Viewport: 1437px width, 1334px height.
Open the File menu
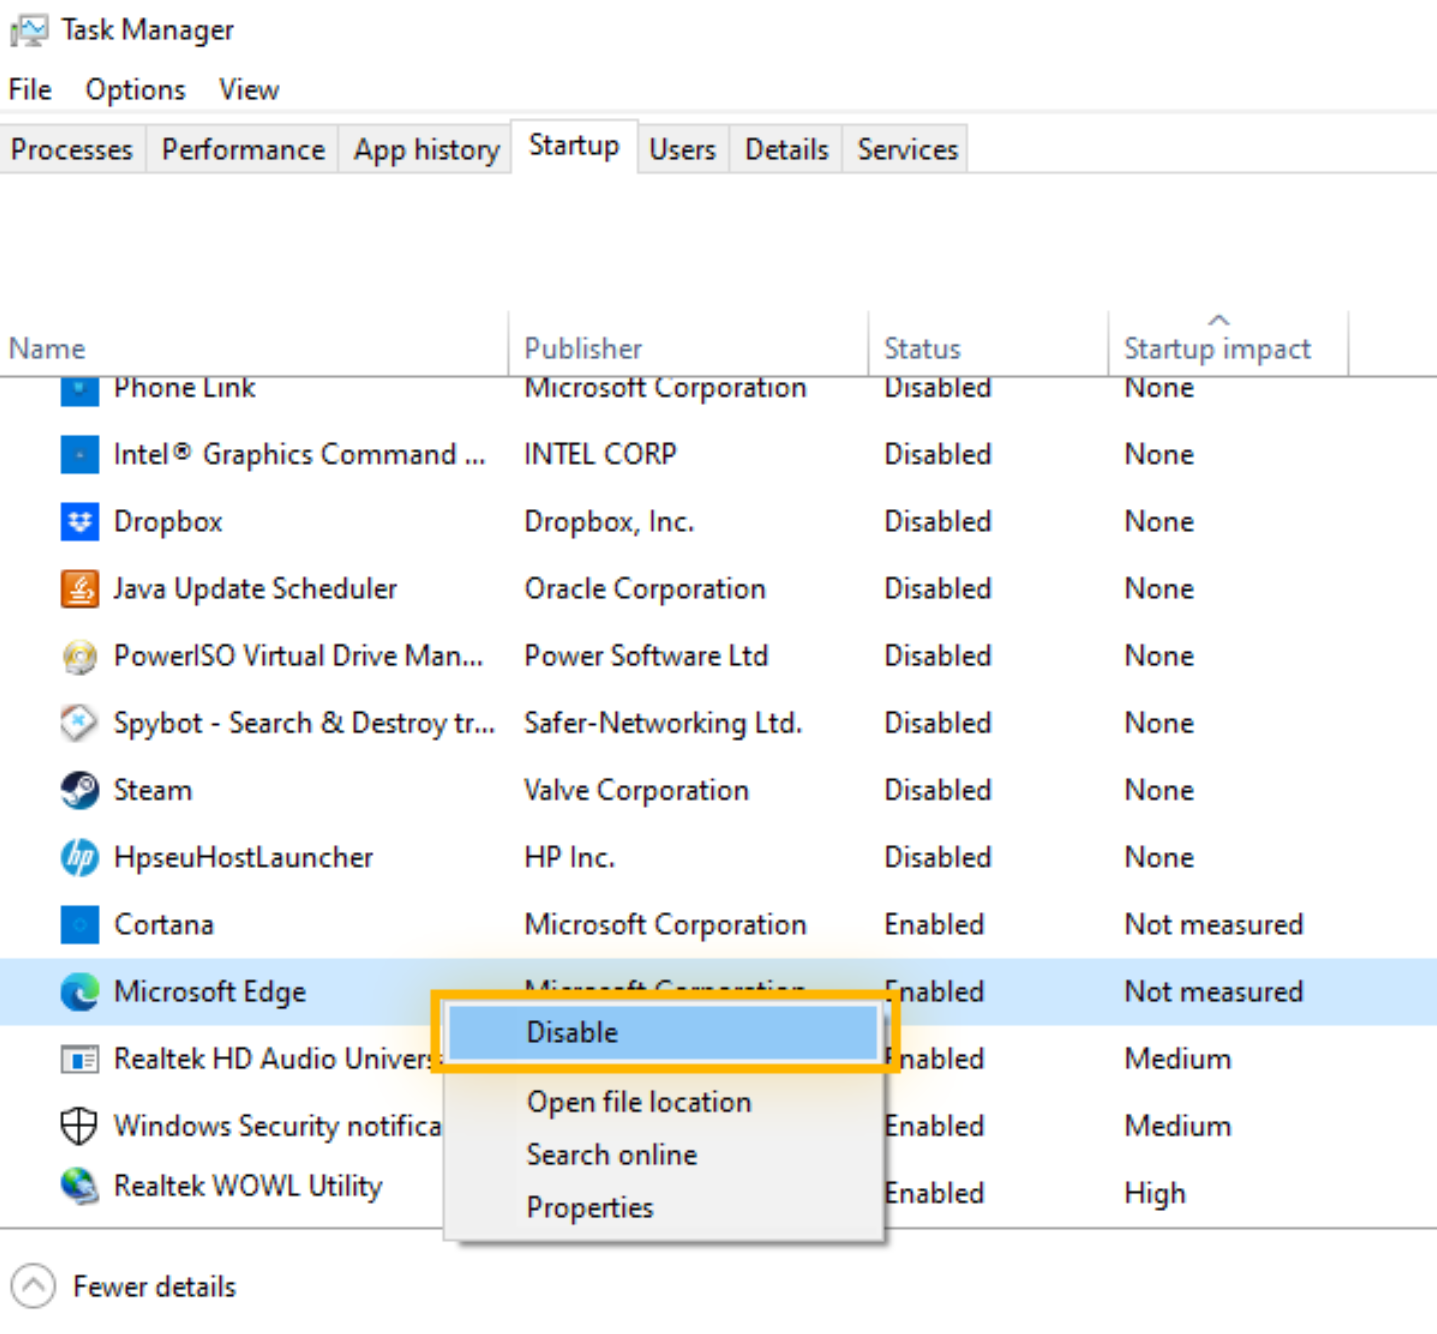(30, 90)
